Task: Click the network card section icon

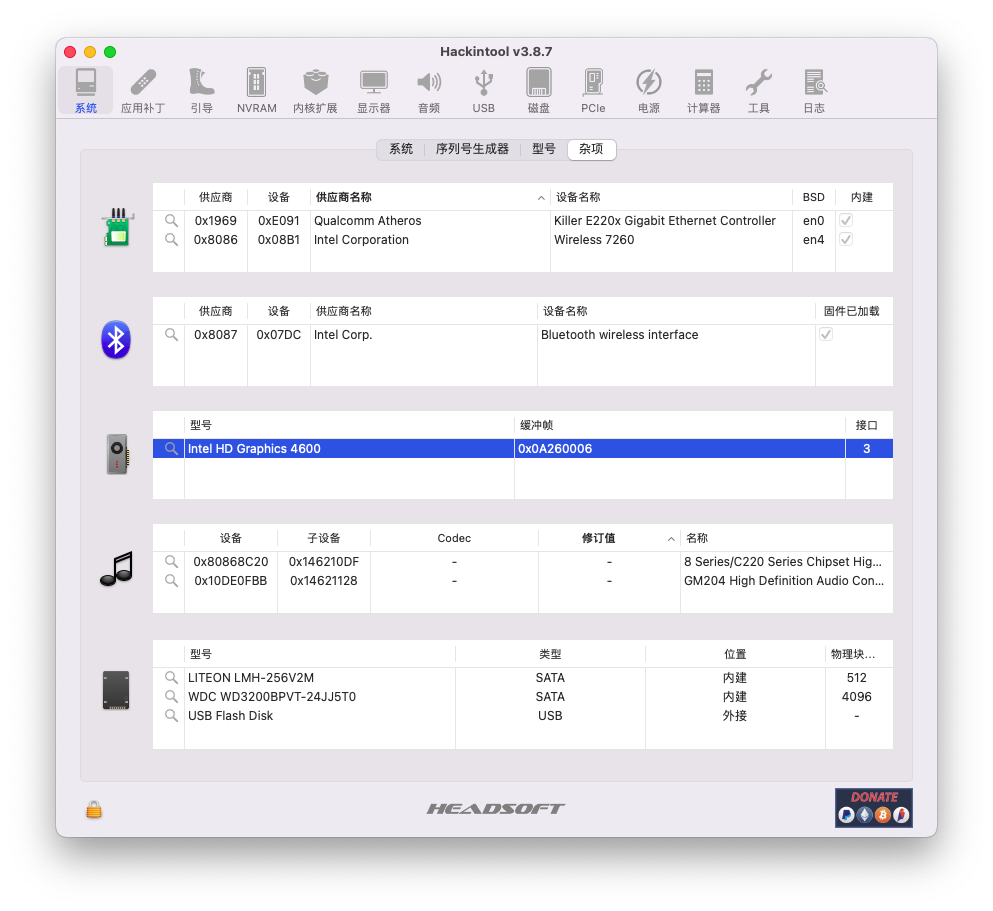Action: [x=117, y=227]
